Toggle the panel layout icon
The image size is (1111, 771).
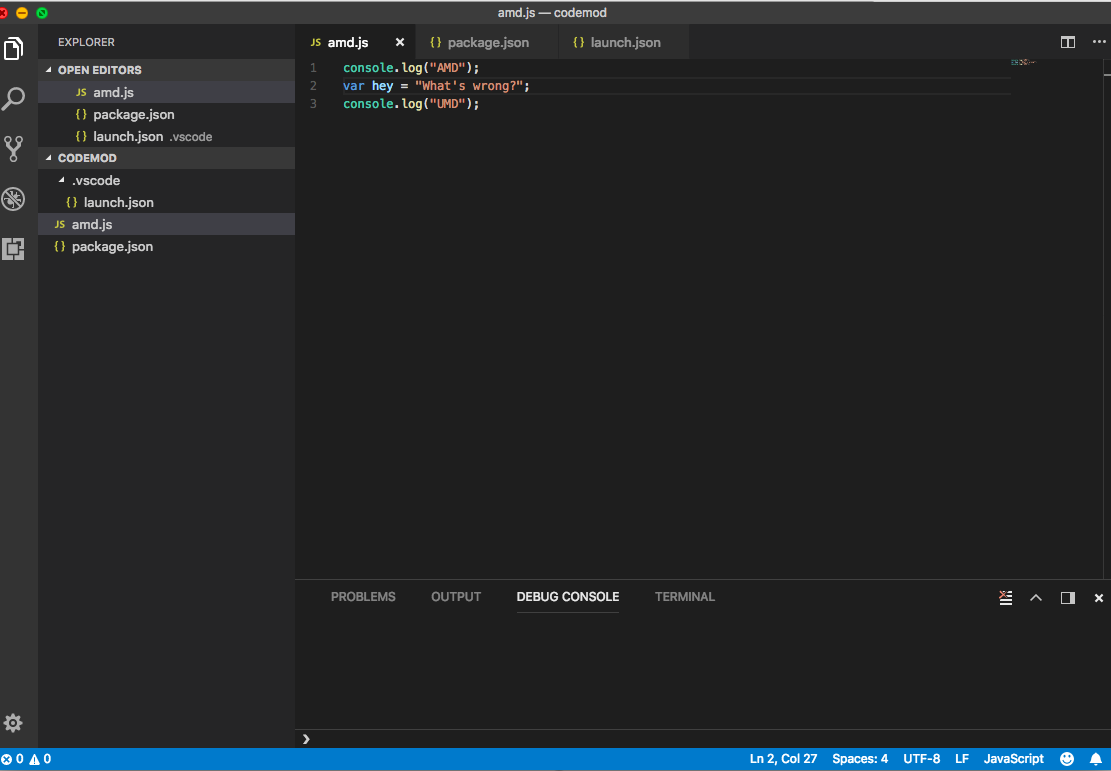point(1067,597)
